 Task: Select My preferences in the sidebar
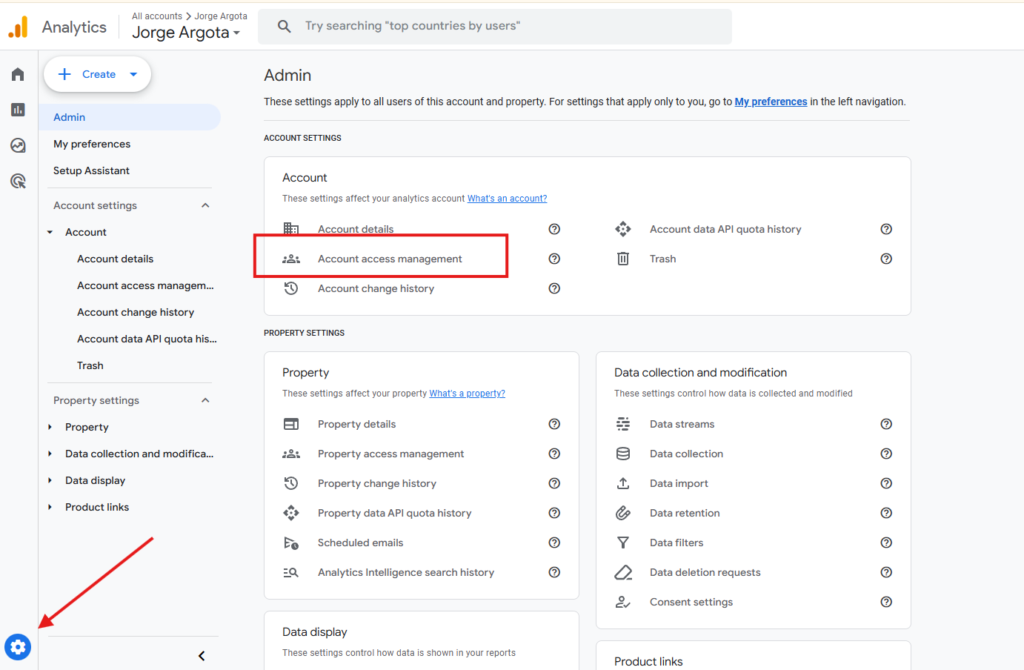click(x=92, y=144)
